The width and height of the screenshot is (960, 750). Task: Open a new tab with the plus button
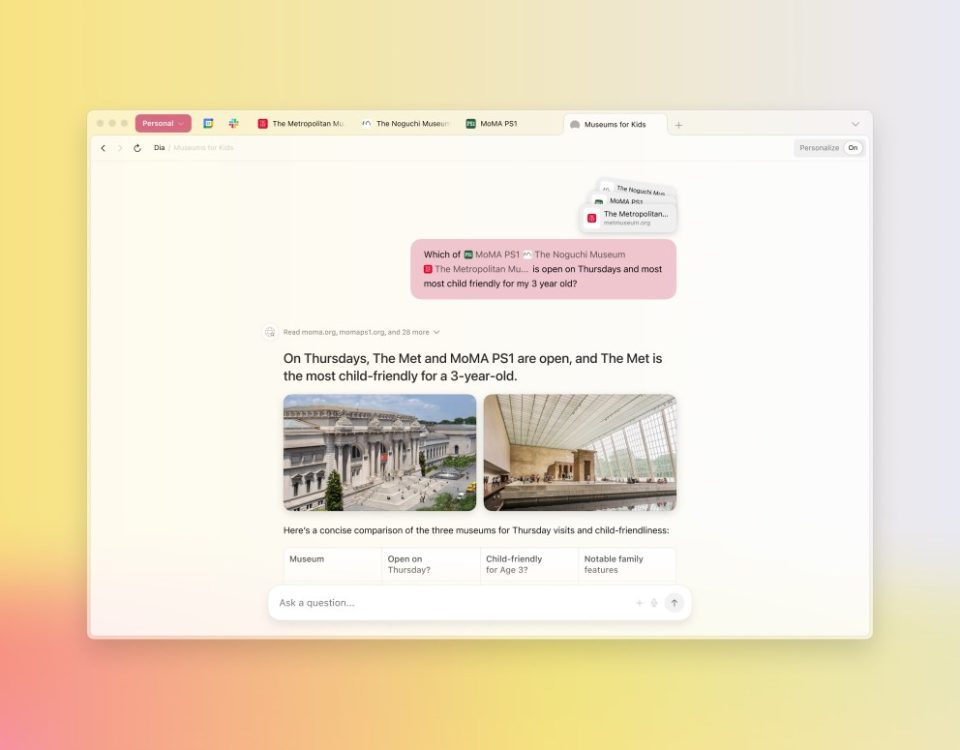tap(679, 124)
